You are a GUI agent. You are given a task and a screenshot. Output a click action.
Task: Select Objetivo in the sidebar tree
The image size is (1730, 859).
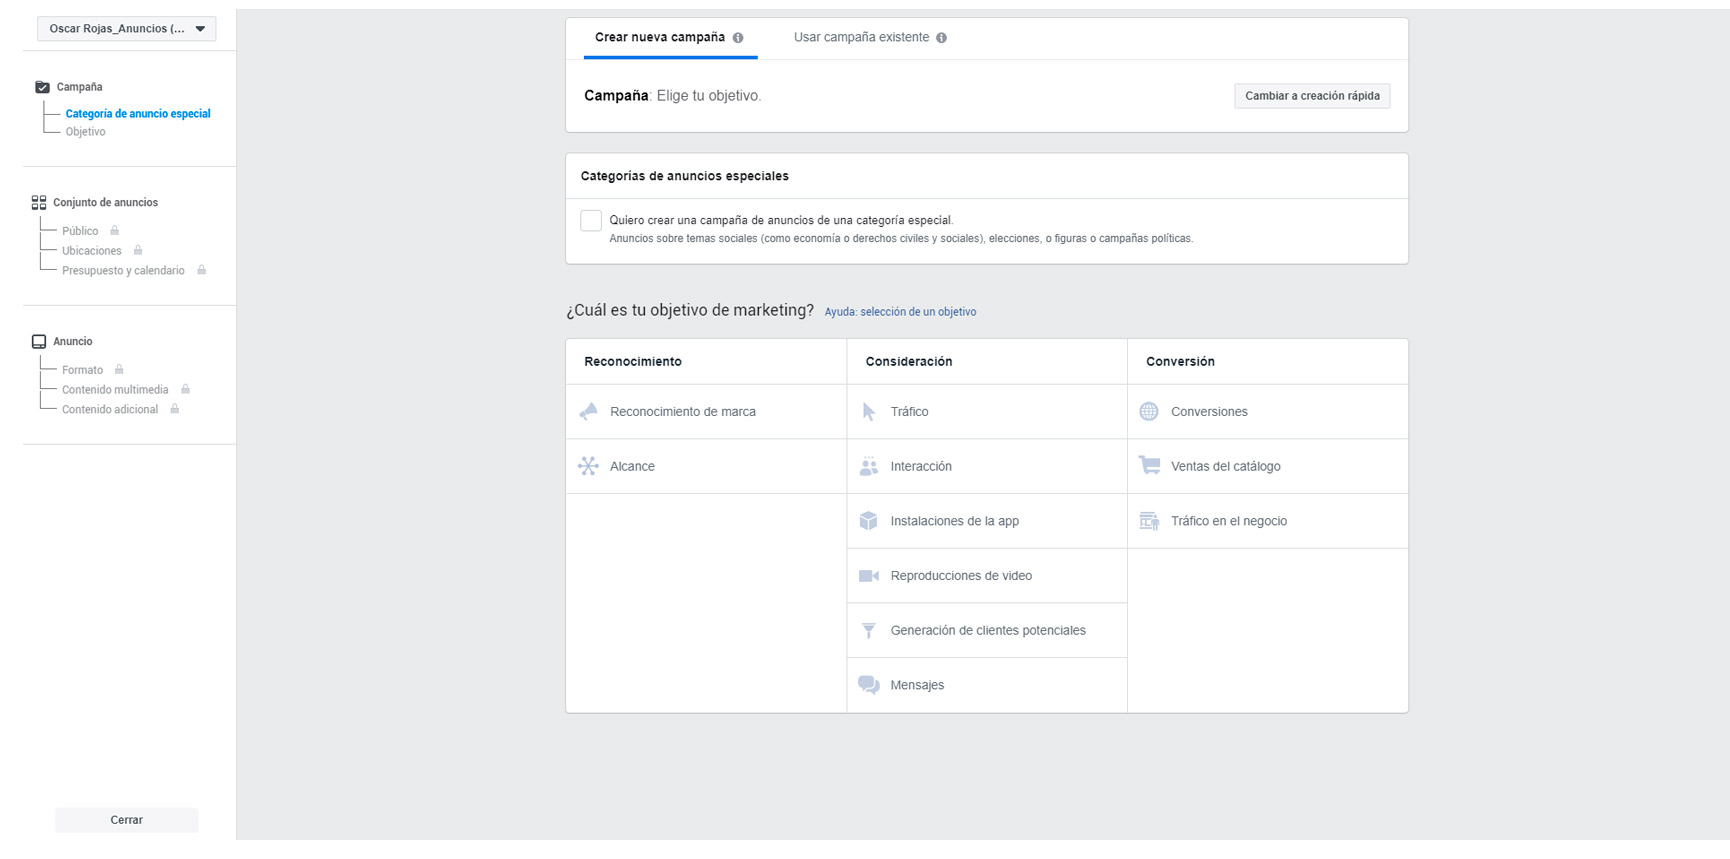85,132
